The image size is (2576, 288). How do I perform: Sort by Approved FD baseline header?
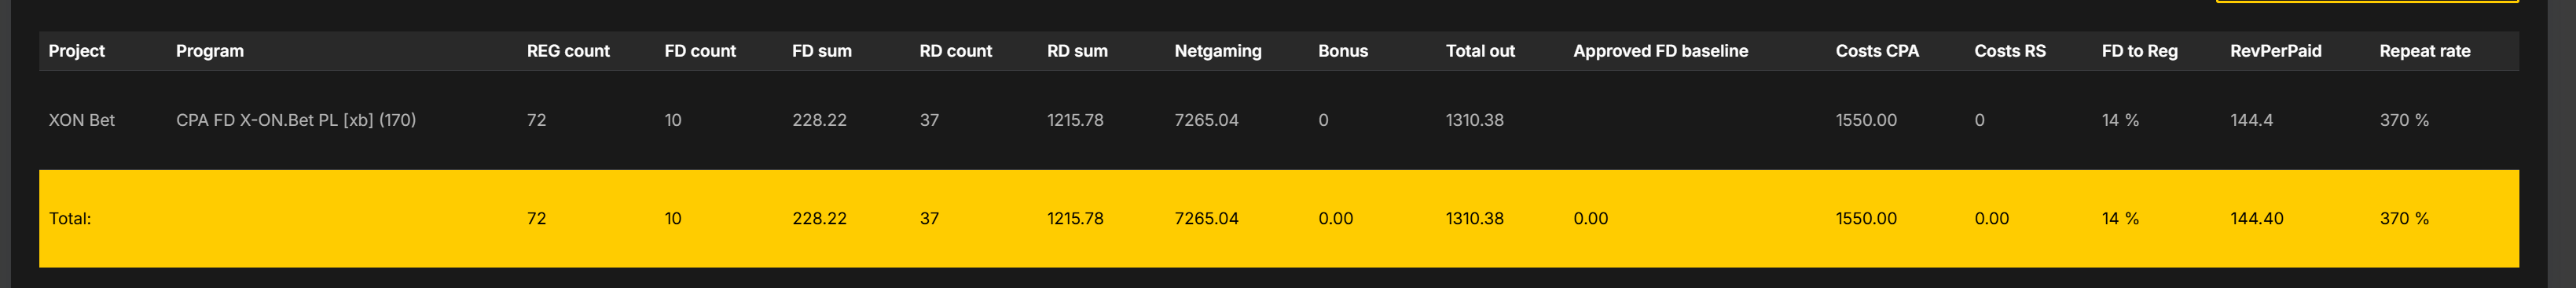tap(1661, 51)
